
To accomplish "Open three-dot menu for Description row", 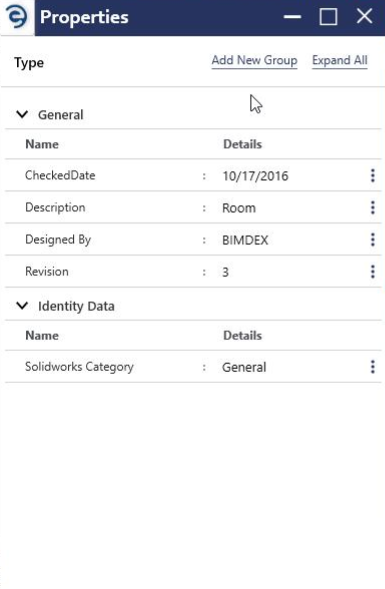I will (x=373, y=207).
